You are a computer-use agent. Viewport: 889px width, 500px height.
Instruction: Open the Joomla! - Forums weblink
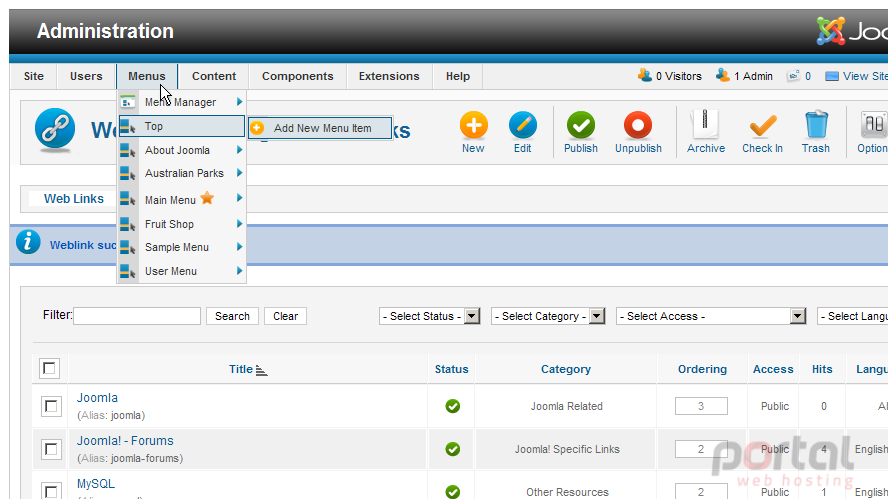(125, 440)
